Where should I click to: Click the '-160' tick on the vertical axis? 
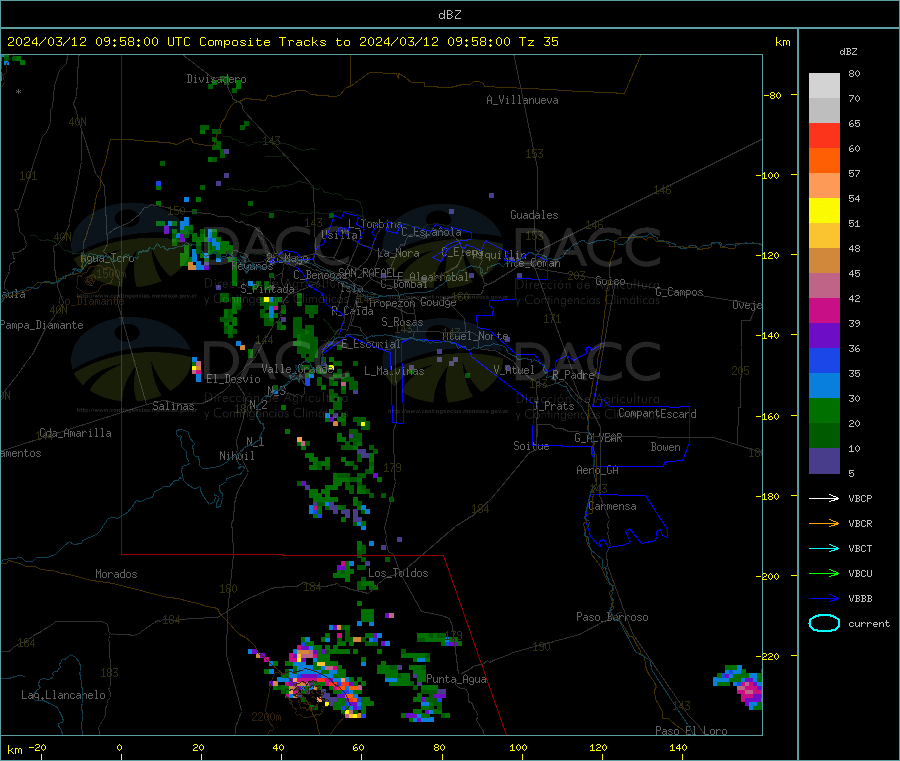tap(767, 416)
